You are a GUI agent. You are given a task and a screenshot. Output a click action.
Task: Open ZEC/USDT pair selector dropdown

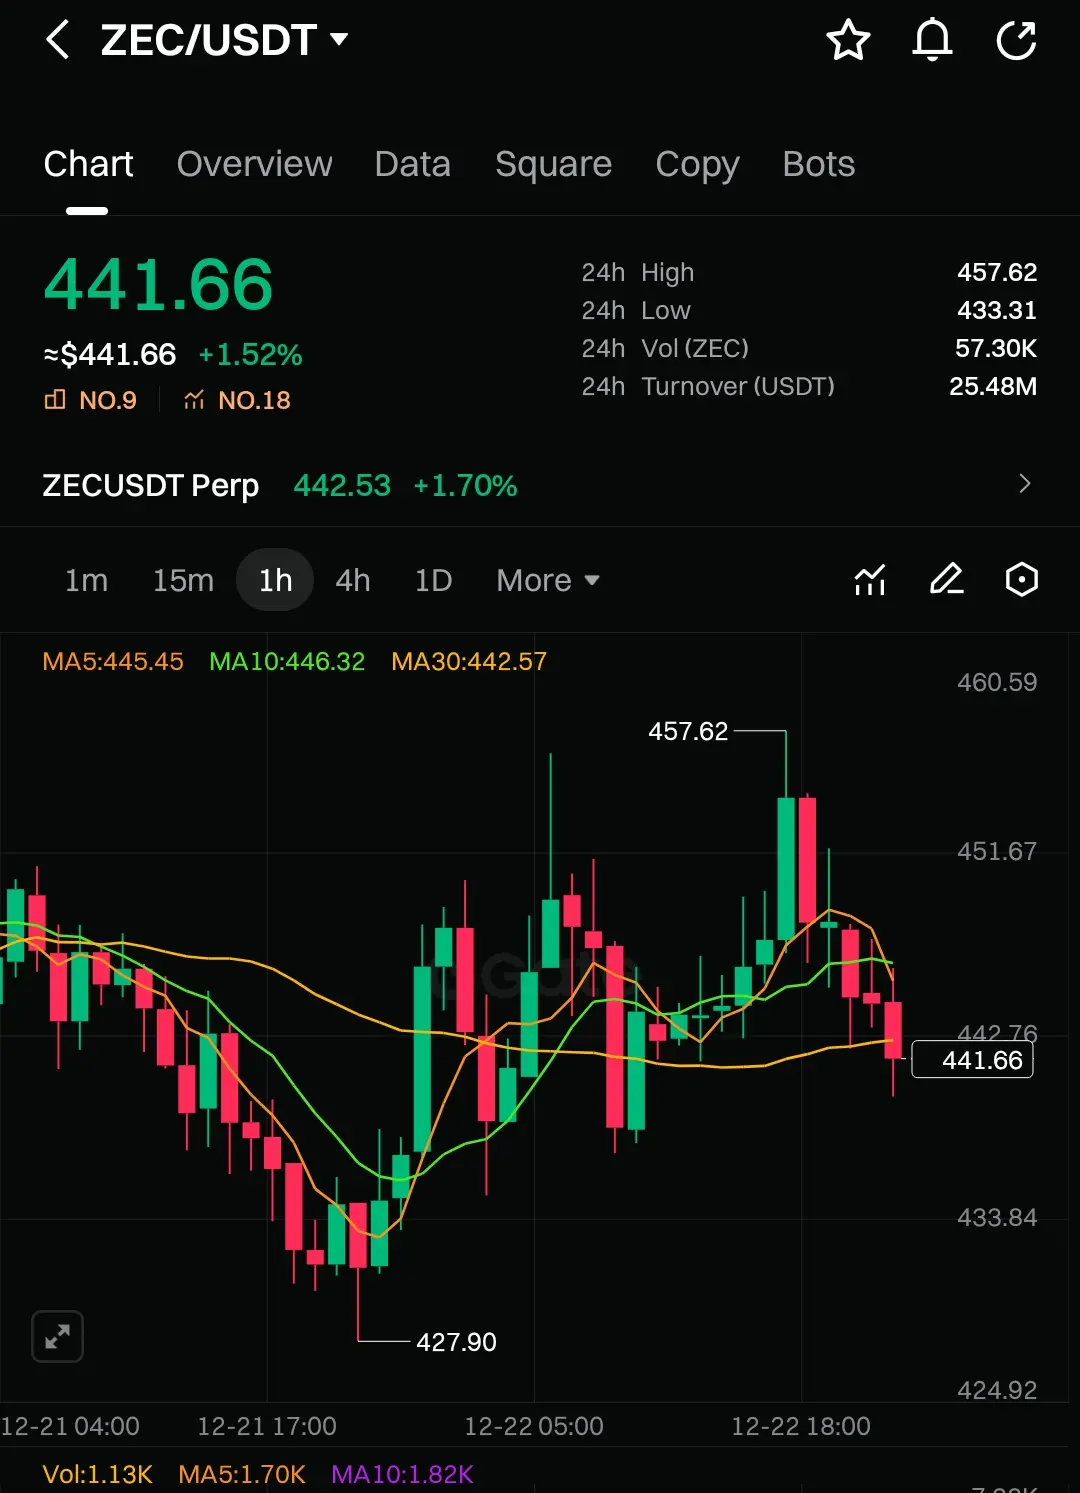click(224, 40)
